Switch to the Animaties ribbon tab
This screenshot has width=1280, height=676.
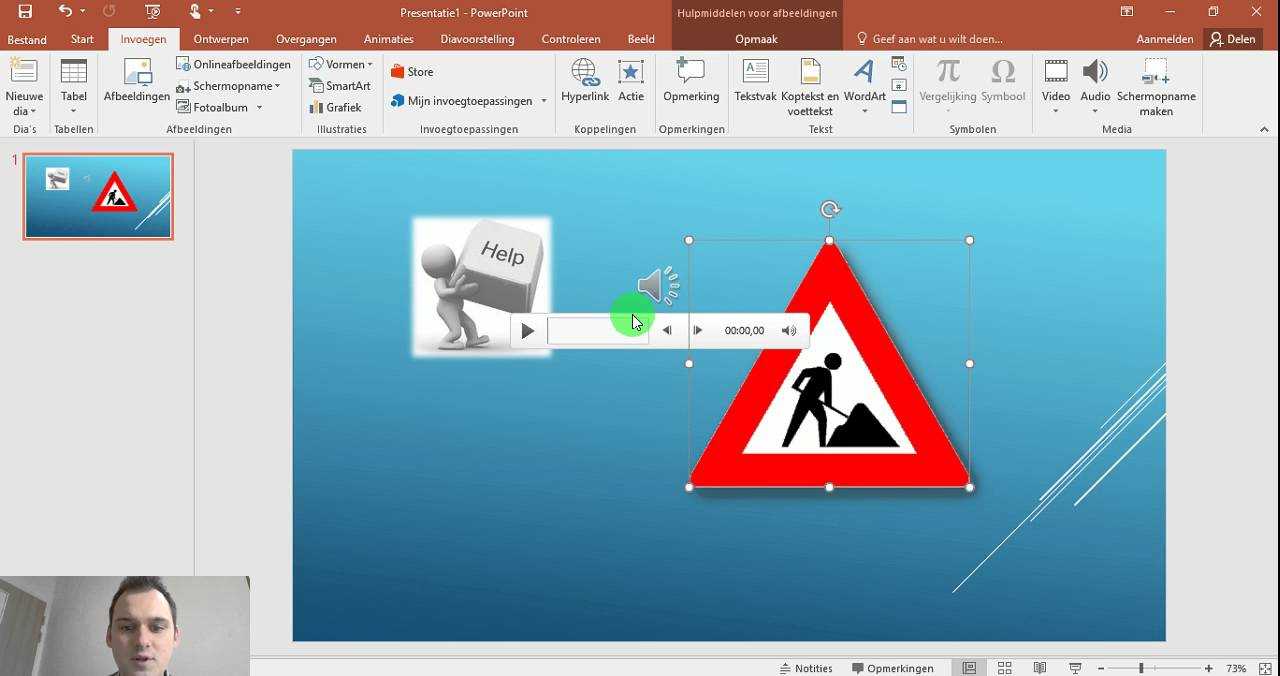point(388,39)
